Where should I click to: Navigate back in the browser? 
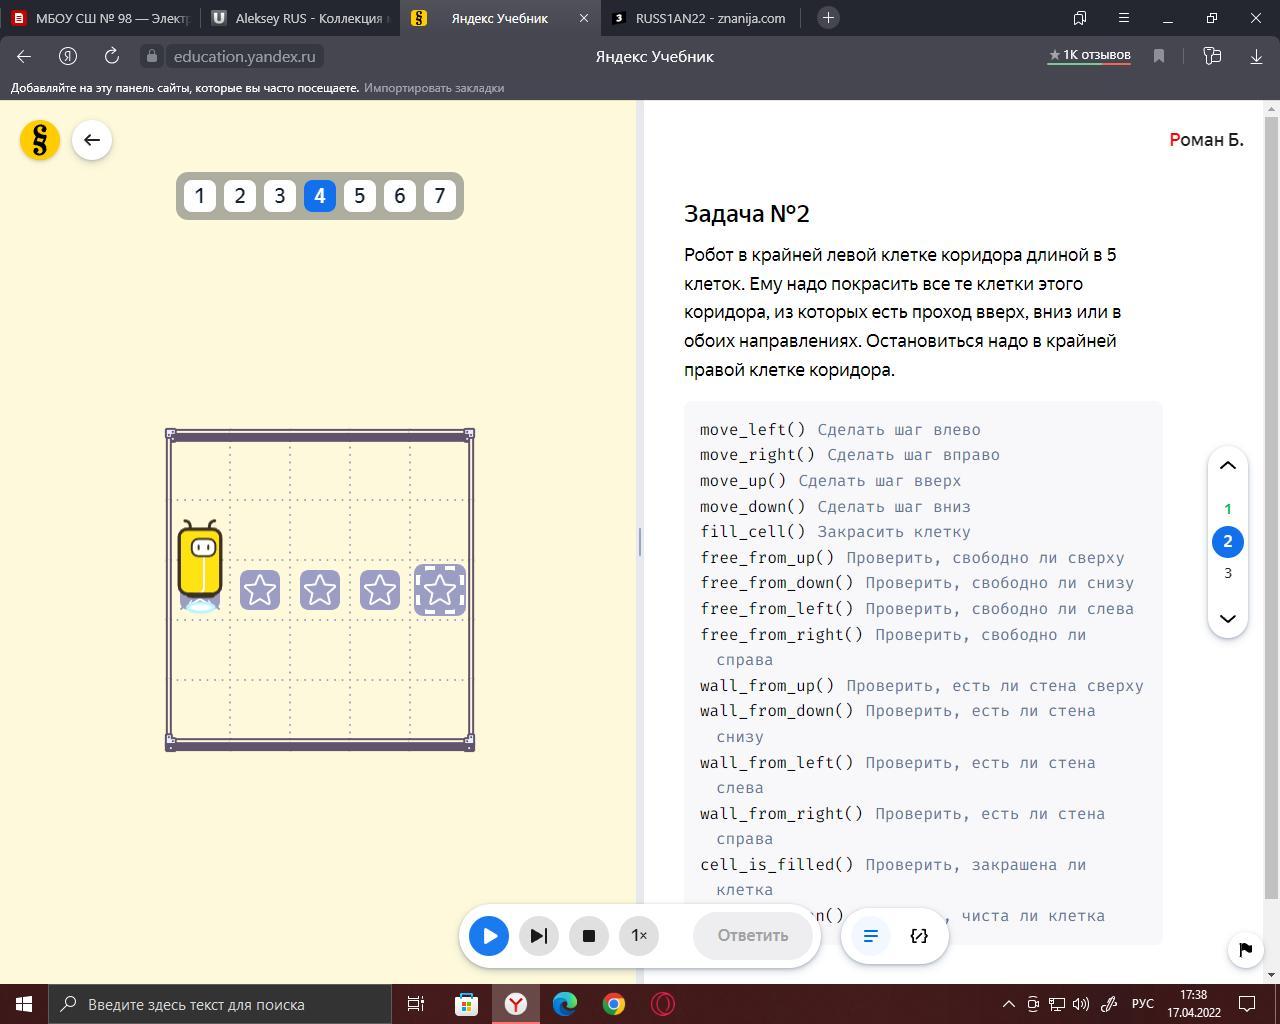24,56
